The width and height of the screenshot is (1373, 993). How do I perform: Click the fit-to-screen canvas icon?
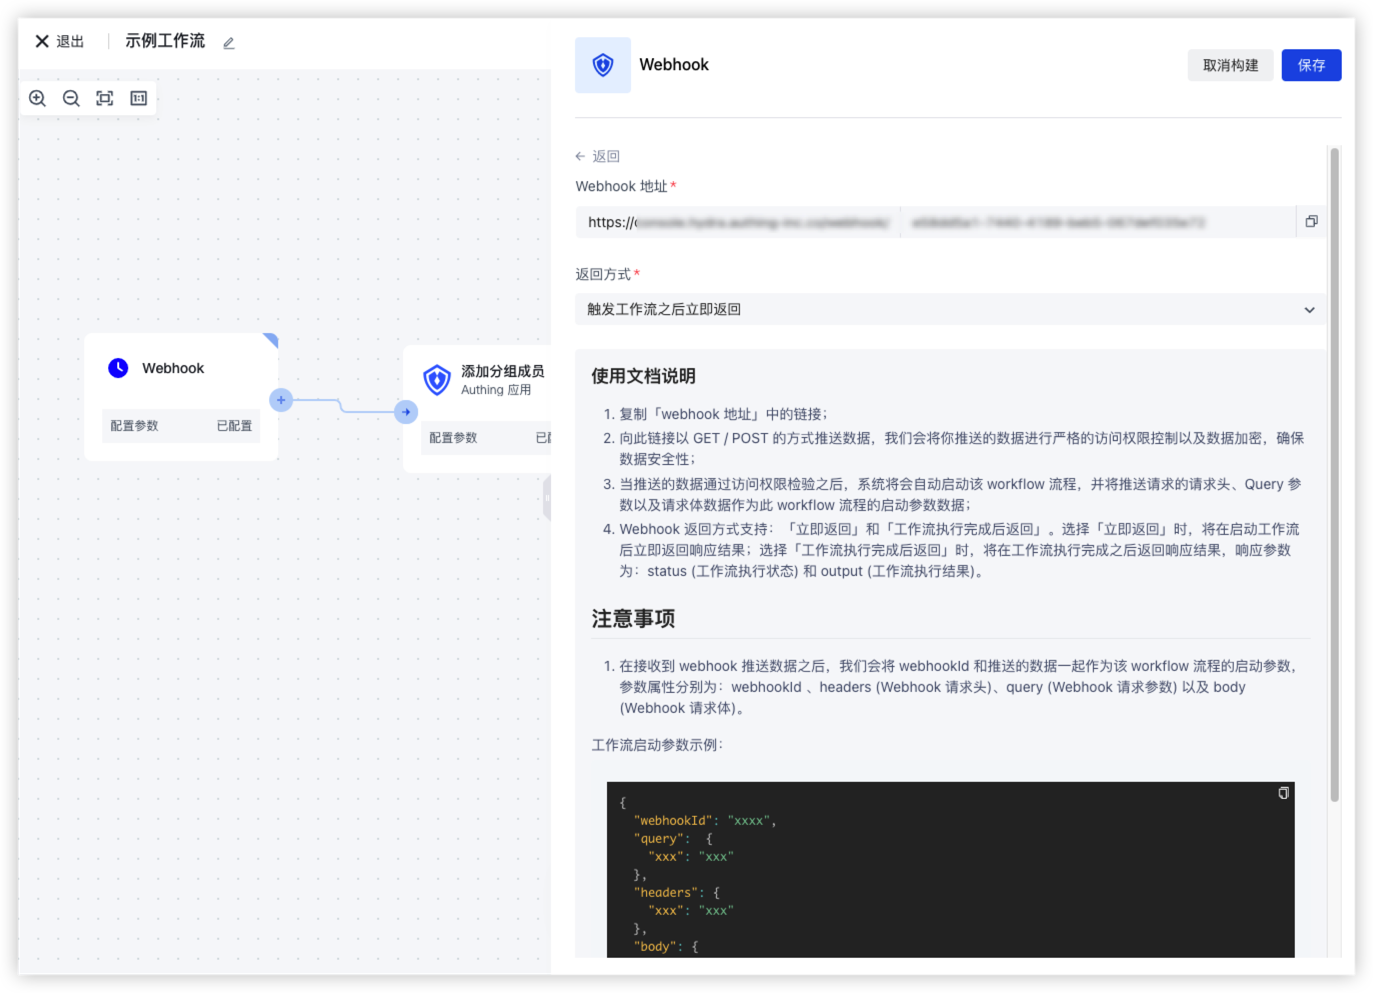coord(105,98)
